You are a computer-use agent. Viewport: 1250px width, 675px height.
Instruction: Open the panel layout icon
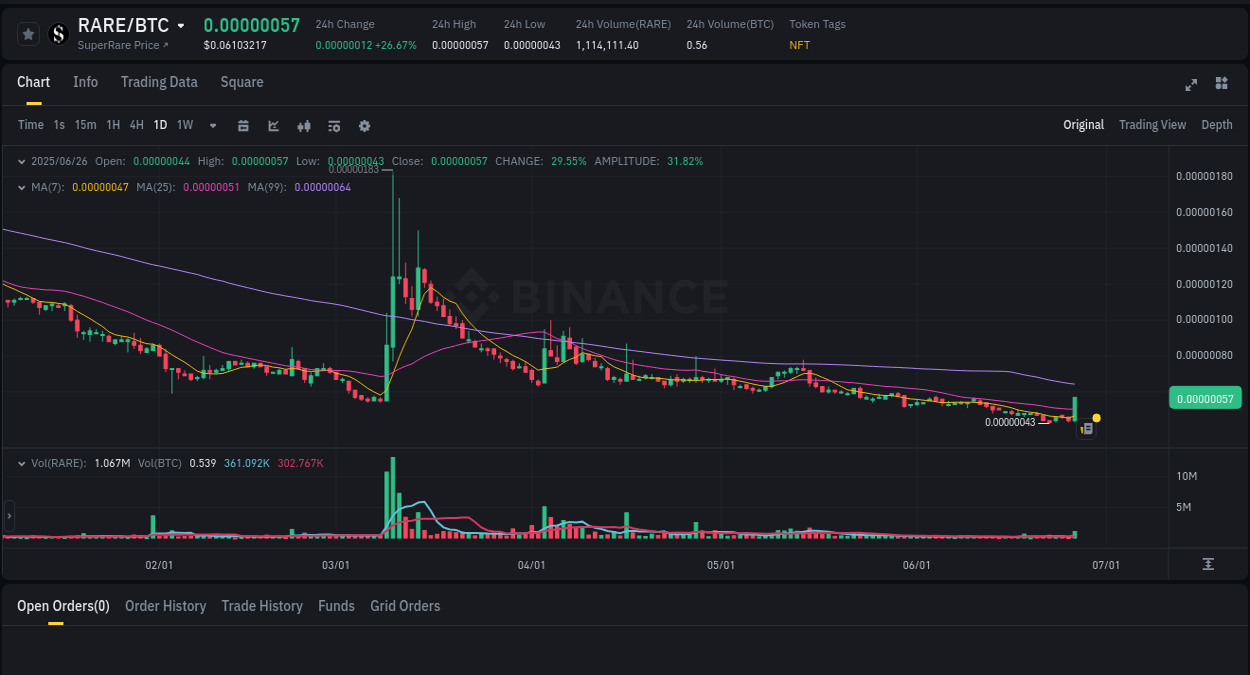[x=1221, y=84]
